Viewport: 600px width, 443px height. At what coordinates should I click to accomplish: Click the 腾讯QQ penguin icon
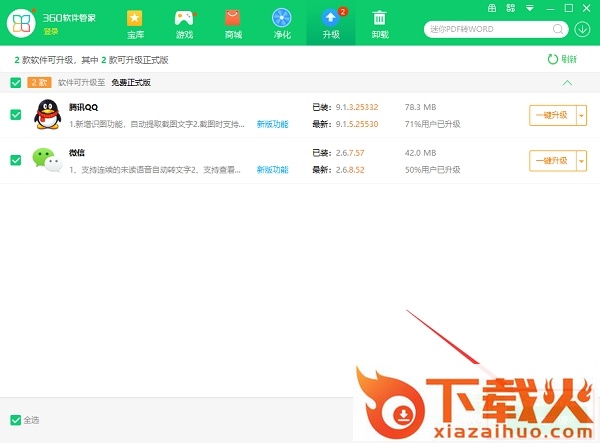(46, 114)
